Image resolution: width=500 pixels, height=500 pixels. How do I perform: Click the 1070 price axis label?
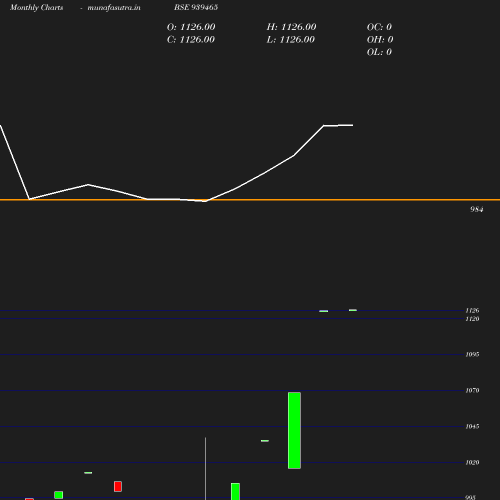coord(472,390)
